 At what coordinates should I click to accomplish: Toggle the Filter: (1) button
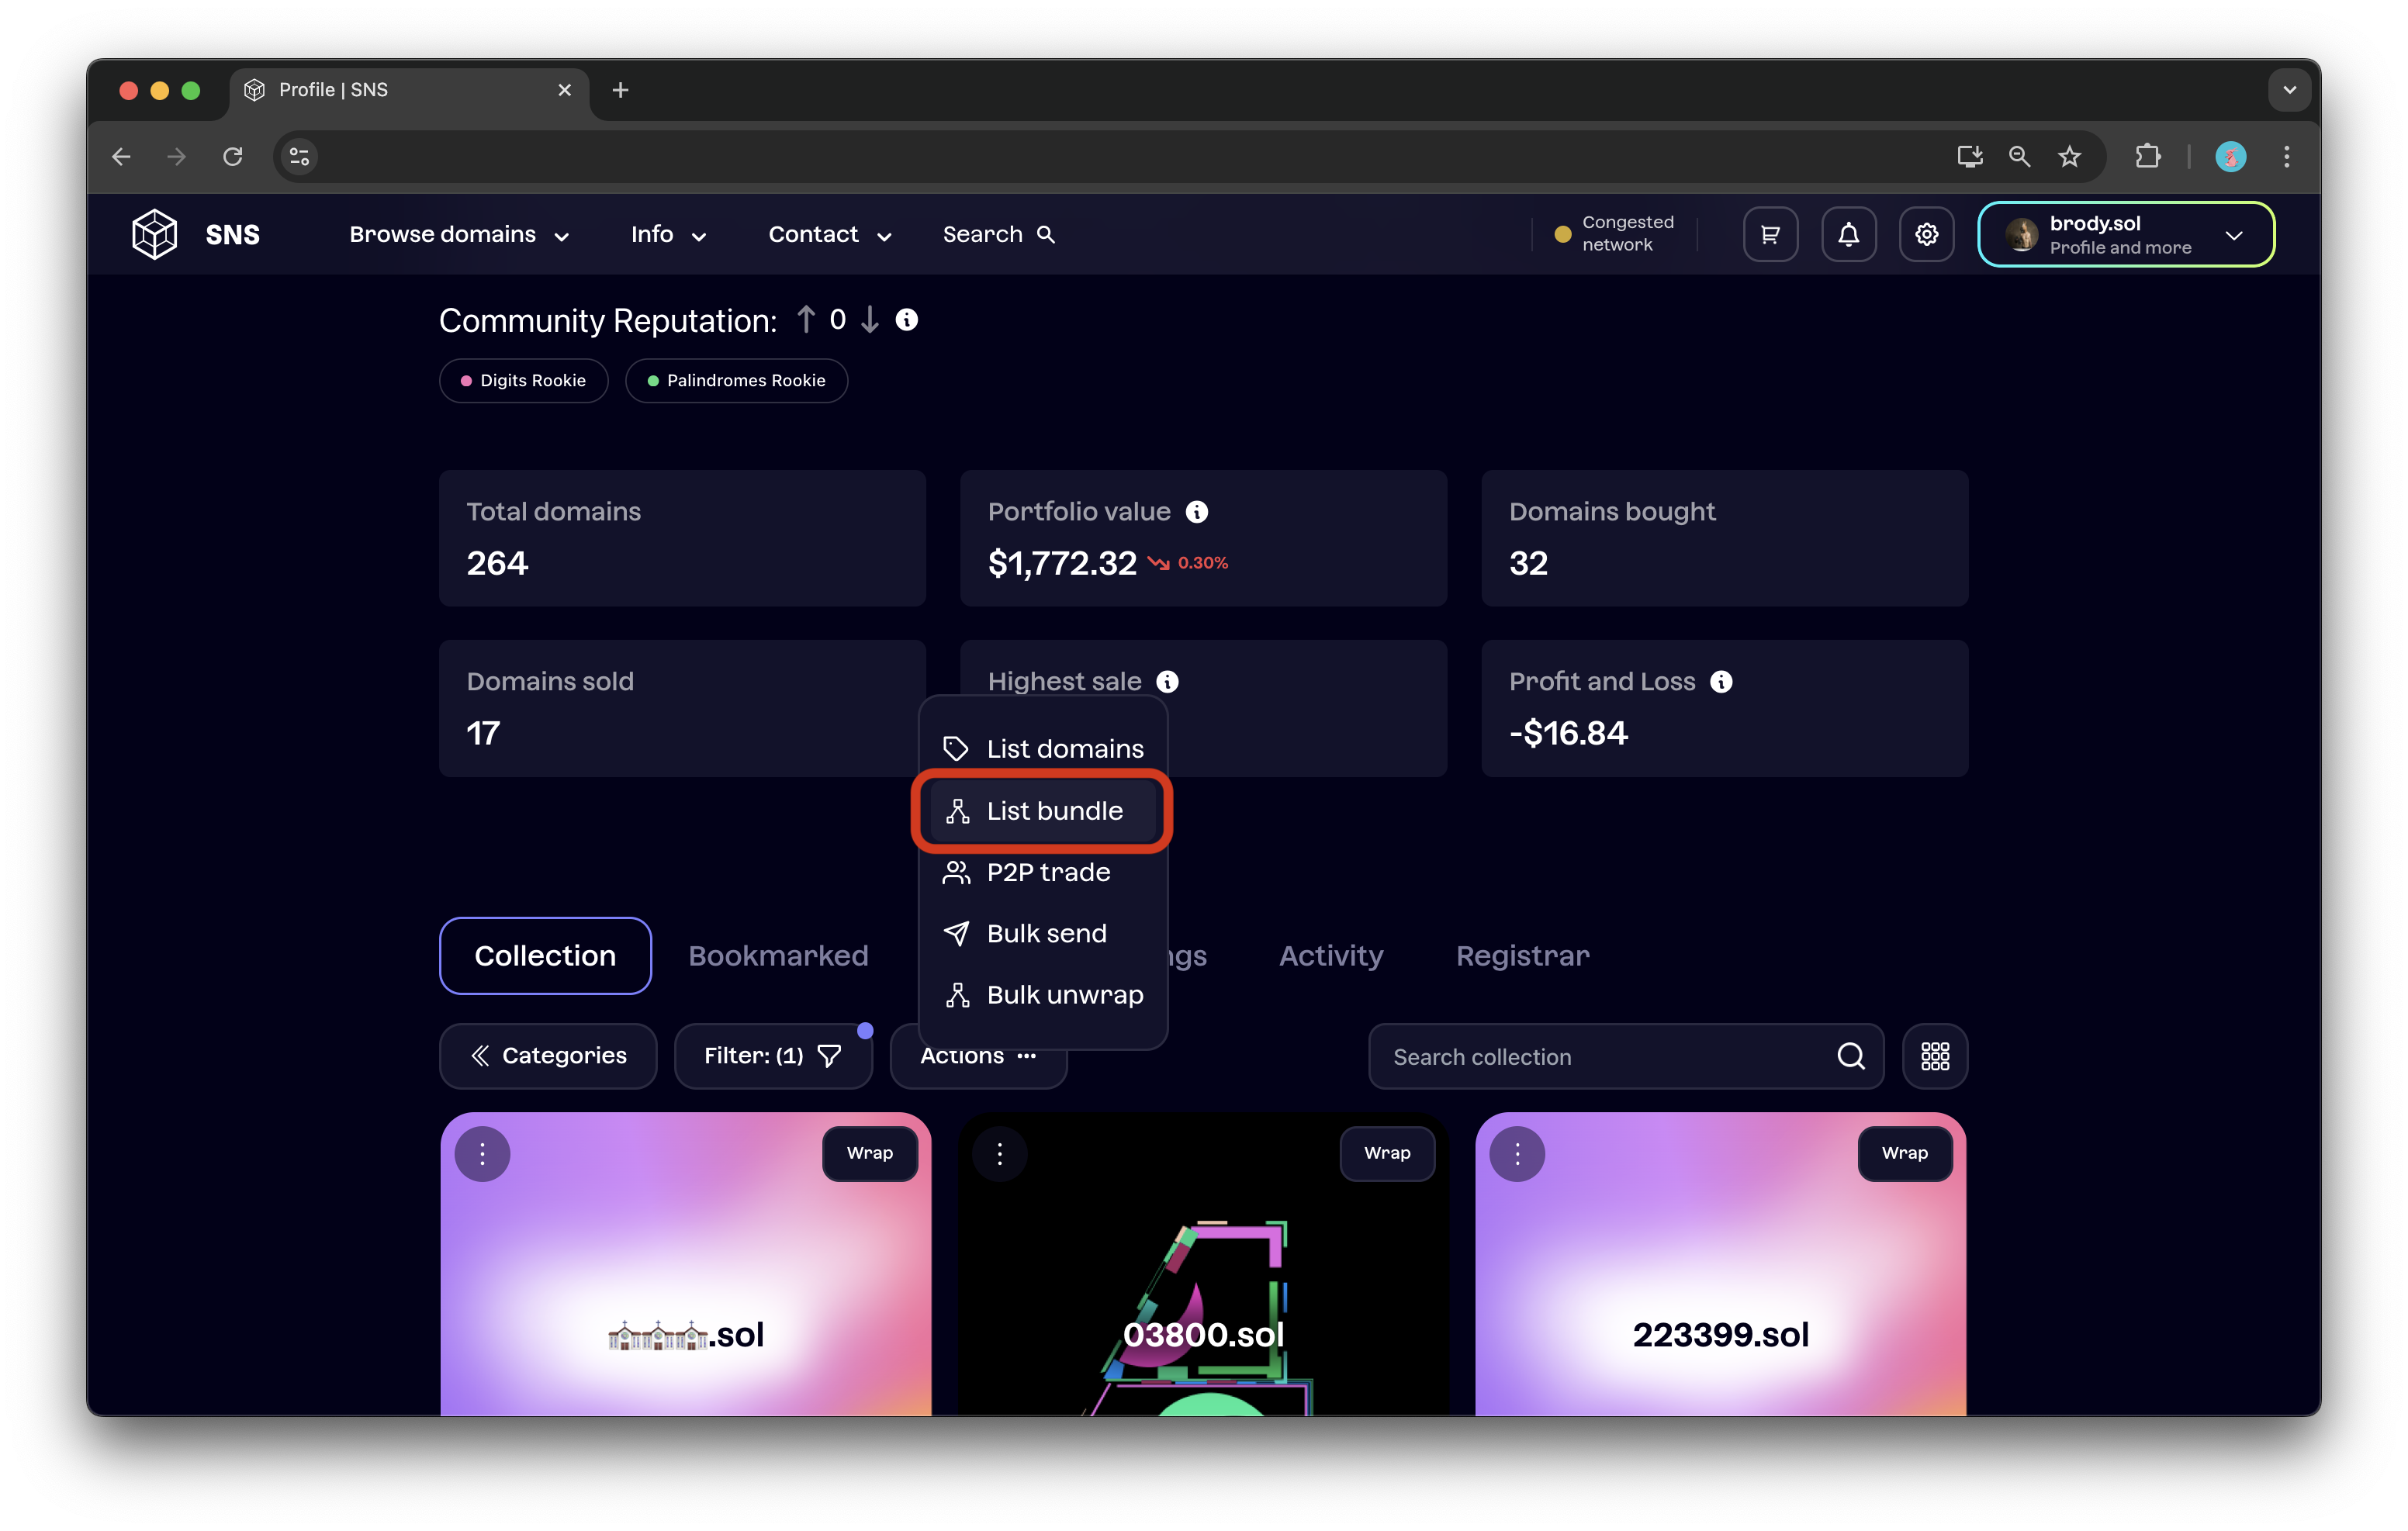click(x=772, y=1056)
